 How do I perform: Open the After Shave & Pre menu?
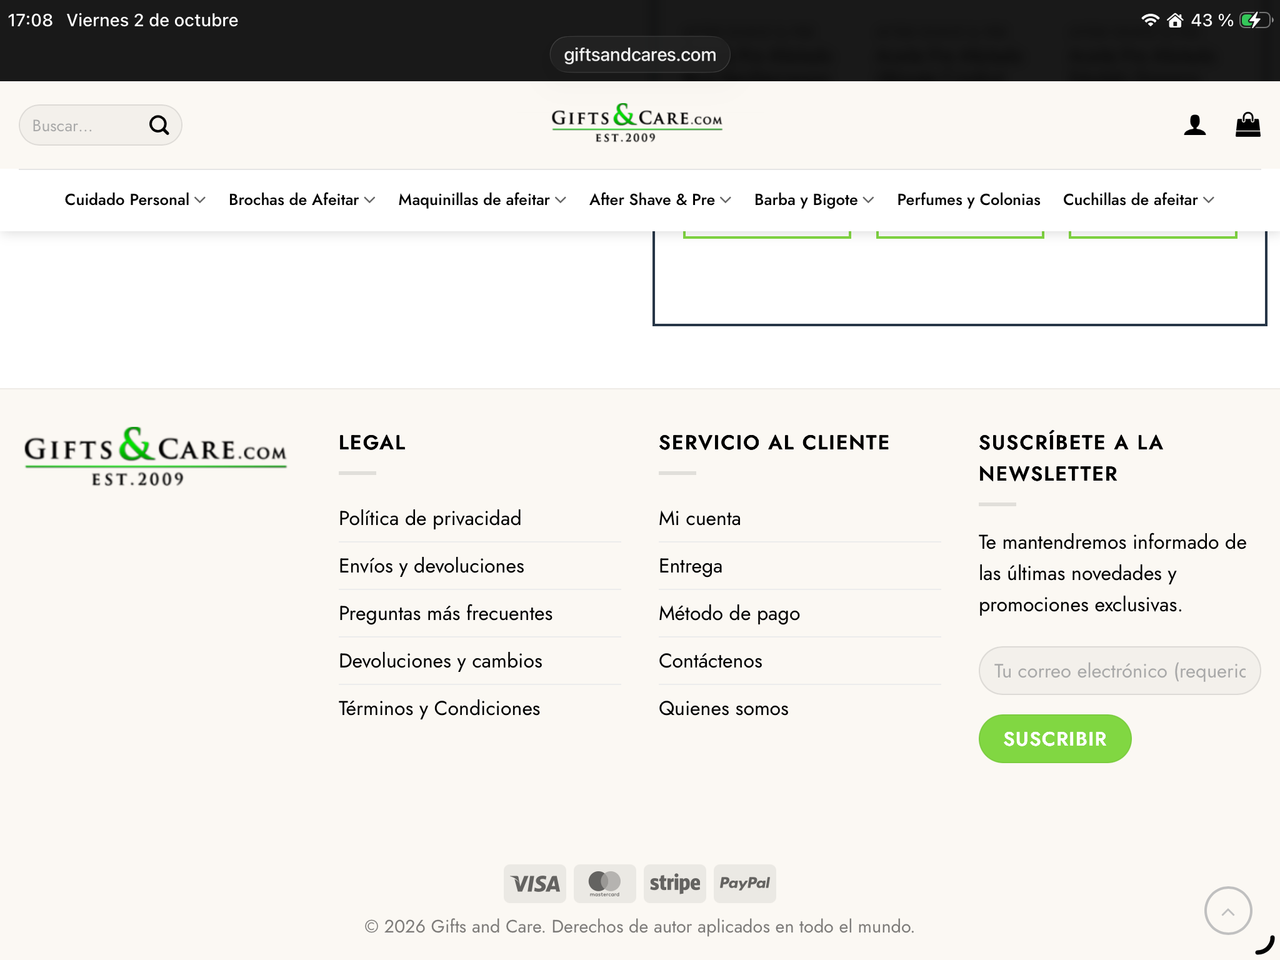point(660,200)
